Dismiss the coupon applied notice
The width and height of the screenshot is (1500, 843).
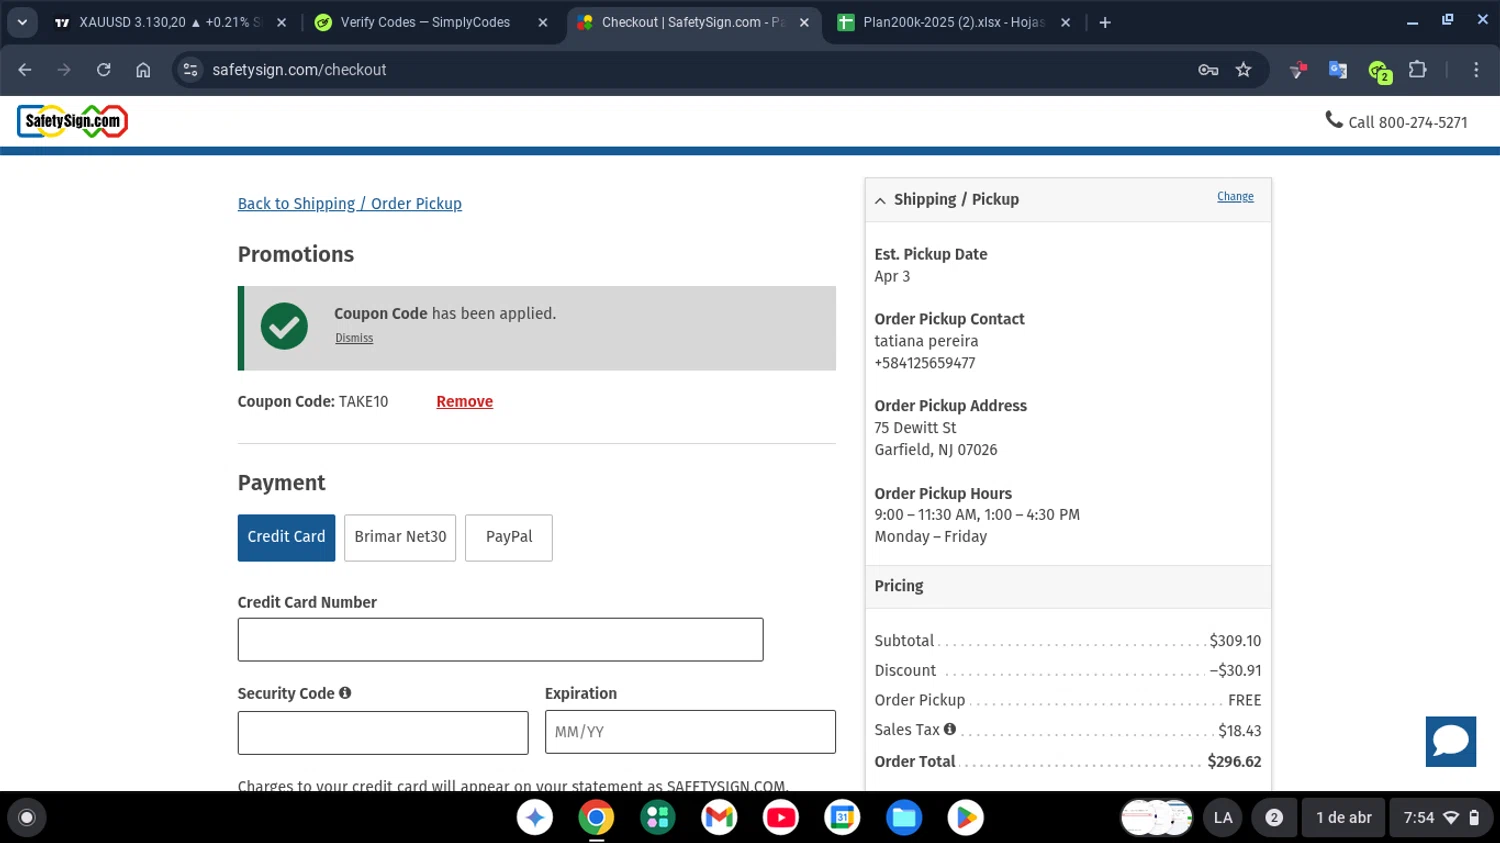click(354, 338)
